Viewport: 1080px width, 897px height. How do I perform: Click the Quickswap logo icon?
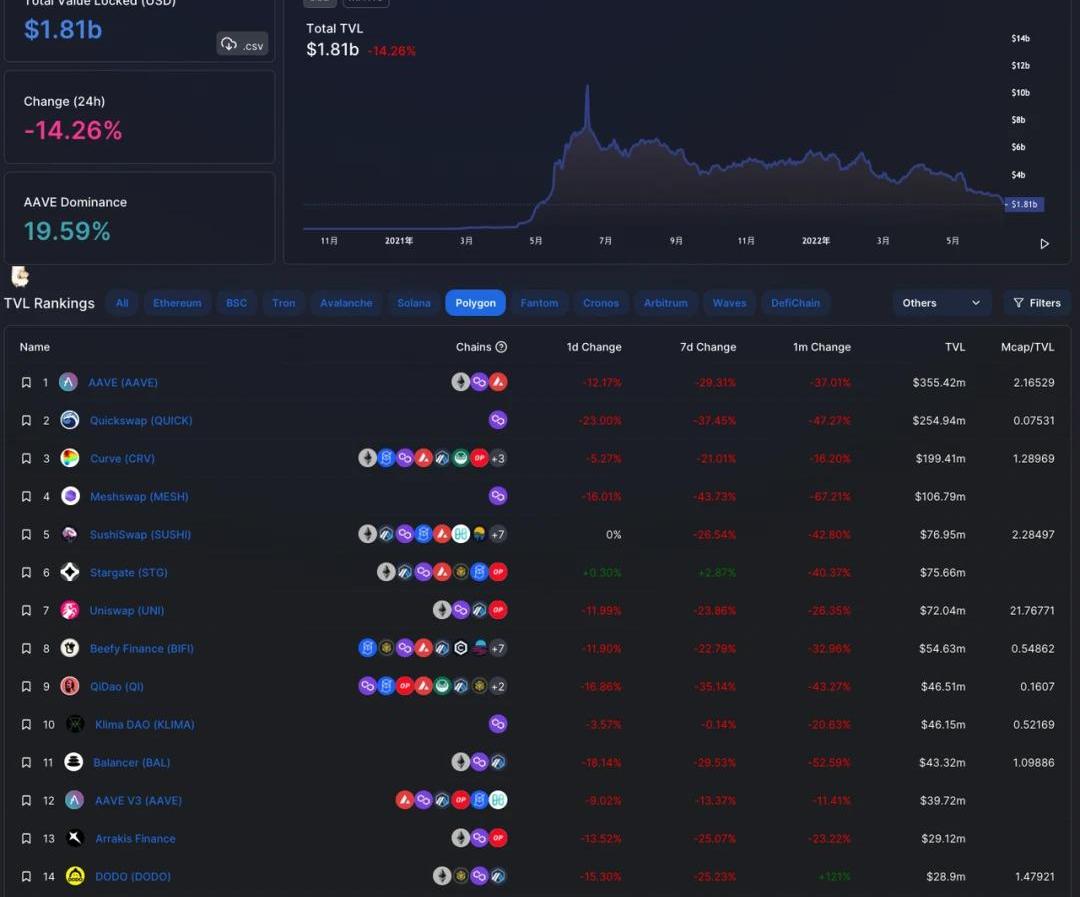coord(69,420)
